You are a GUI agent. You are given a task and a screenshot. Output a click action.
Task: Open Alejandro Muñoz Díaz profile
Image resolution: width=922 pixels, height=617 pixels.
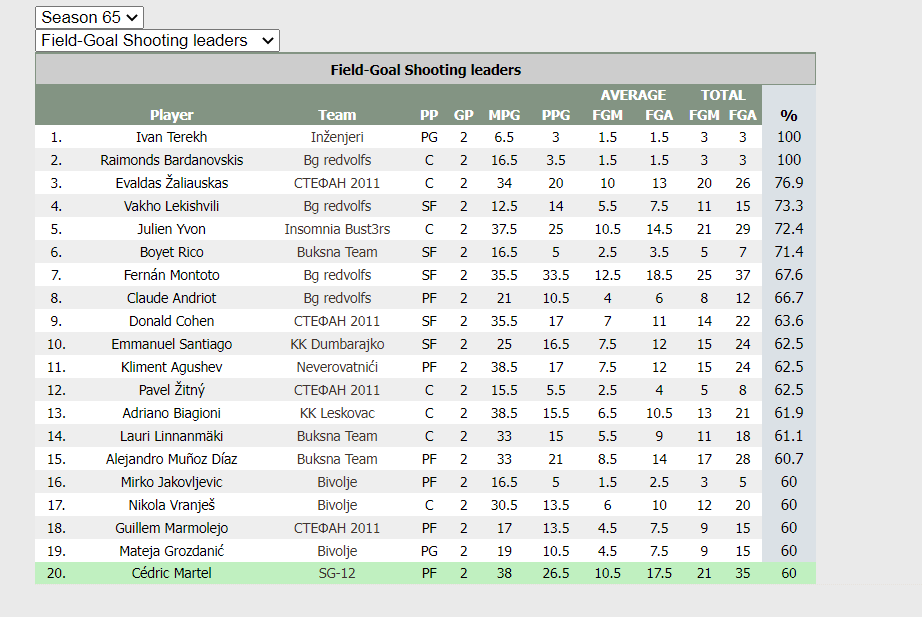click(171, 459)
